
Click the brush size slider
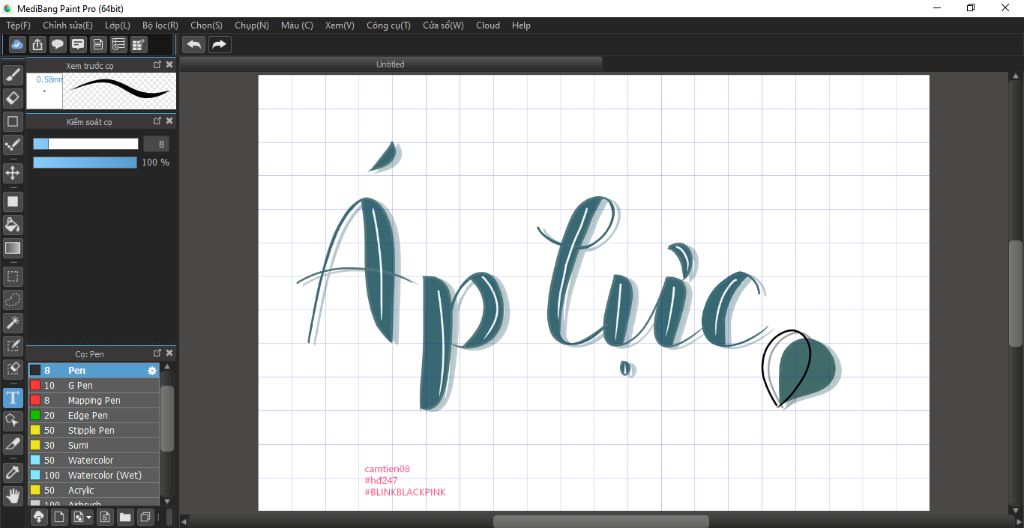click(x=86, y=144)
